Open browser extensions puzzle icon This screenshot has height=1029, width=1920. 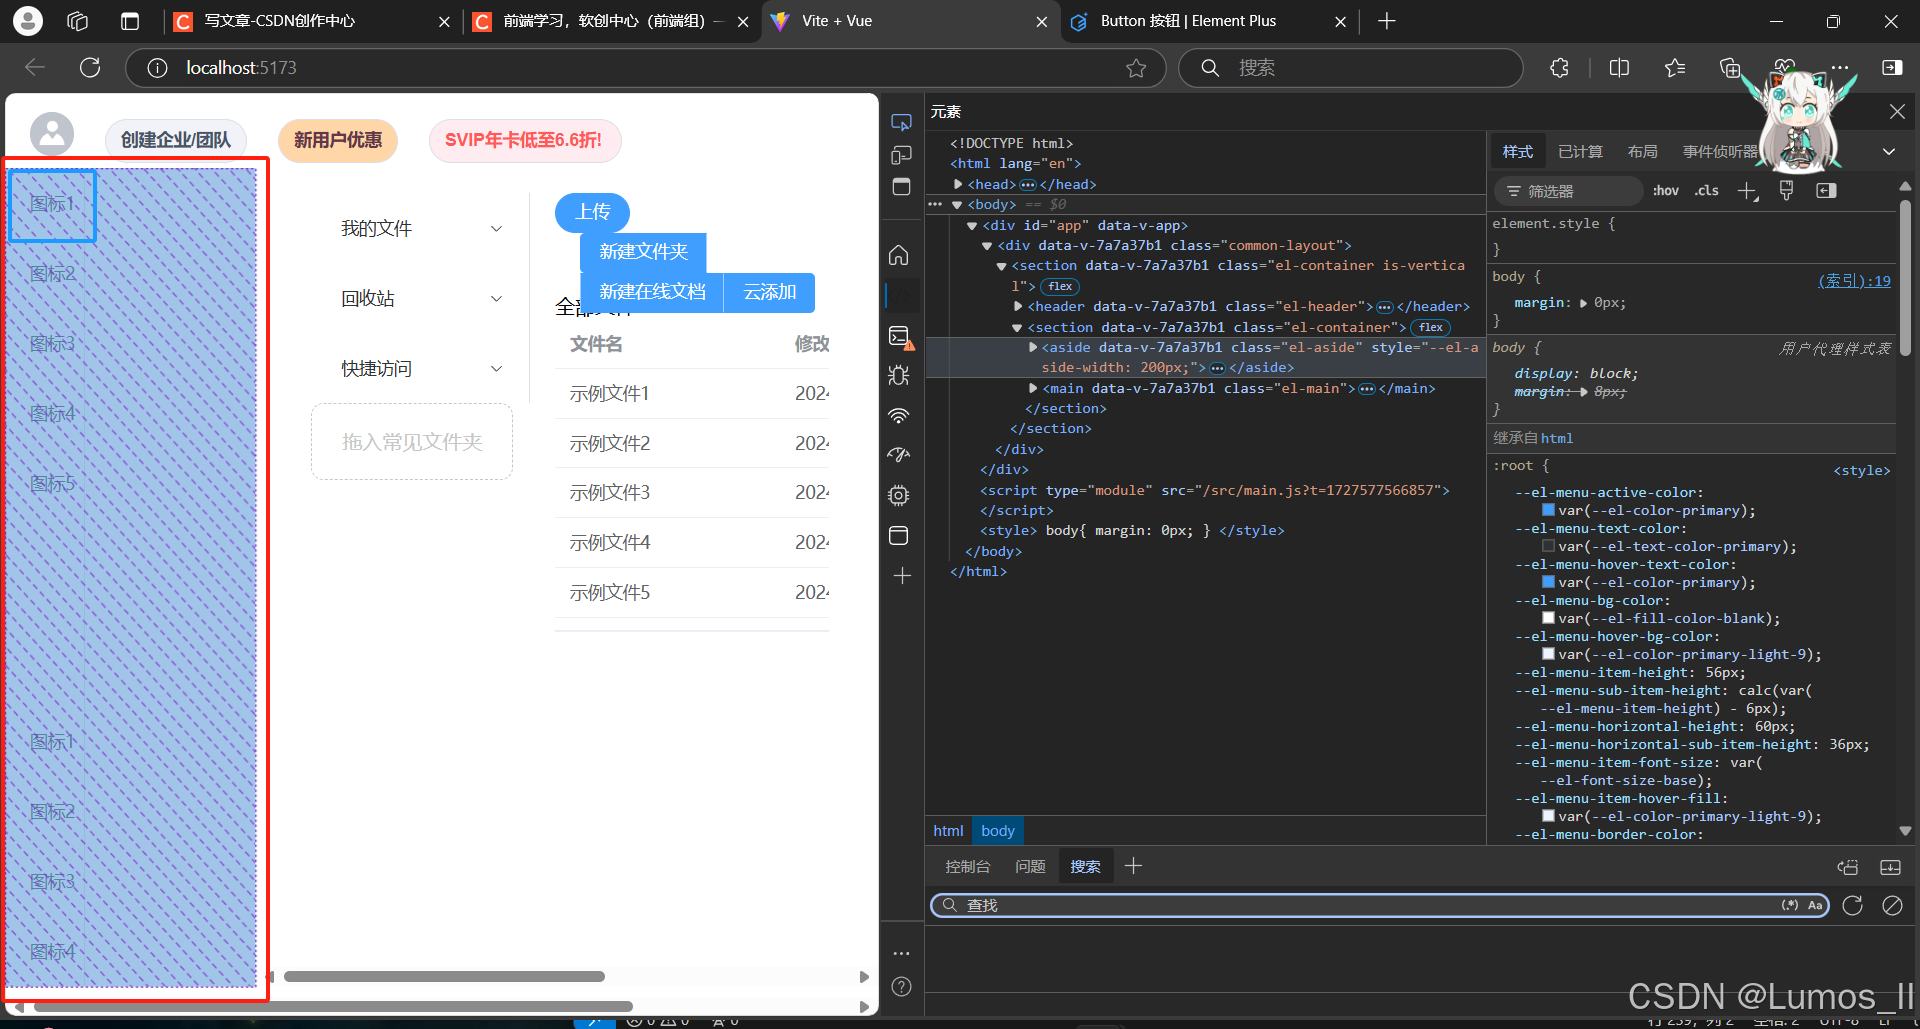pos(1559,67)
